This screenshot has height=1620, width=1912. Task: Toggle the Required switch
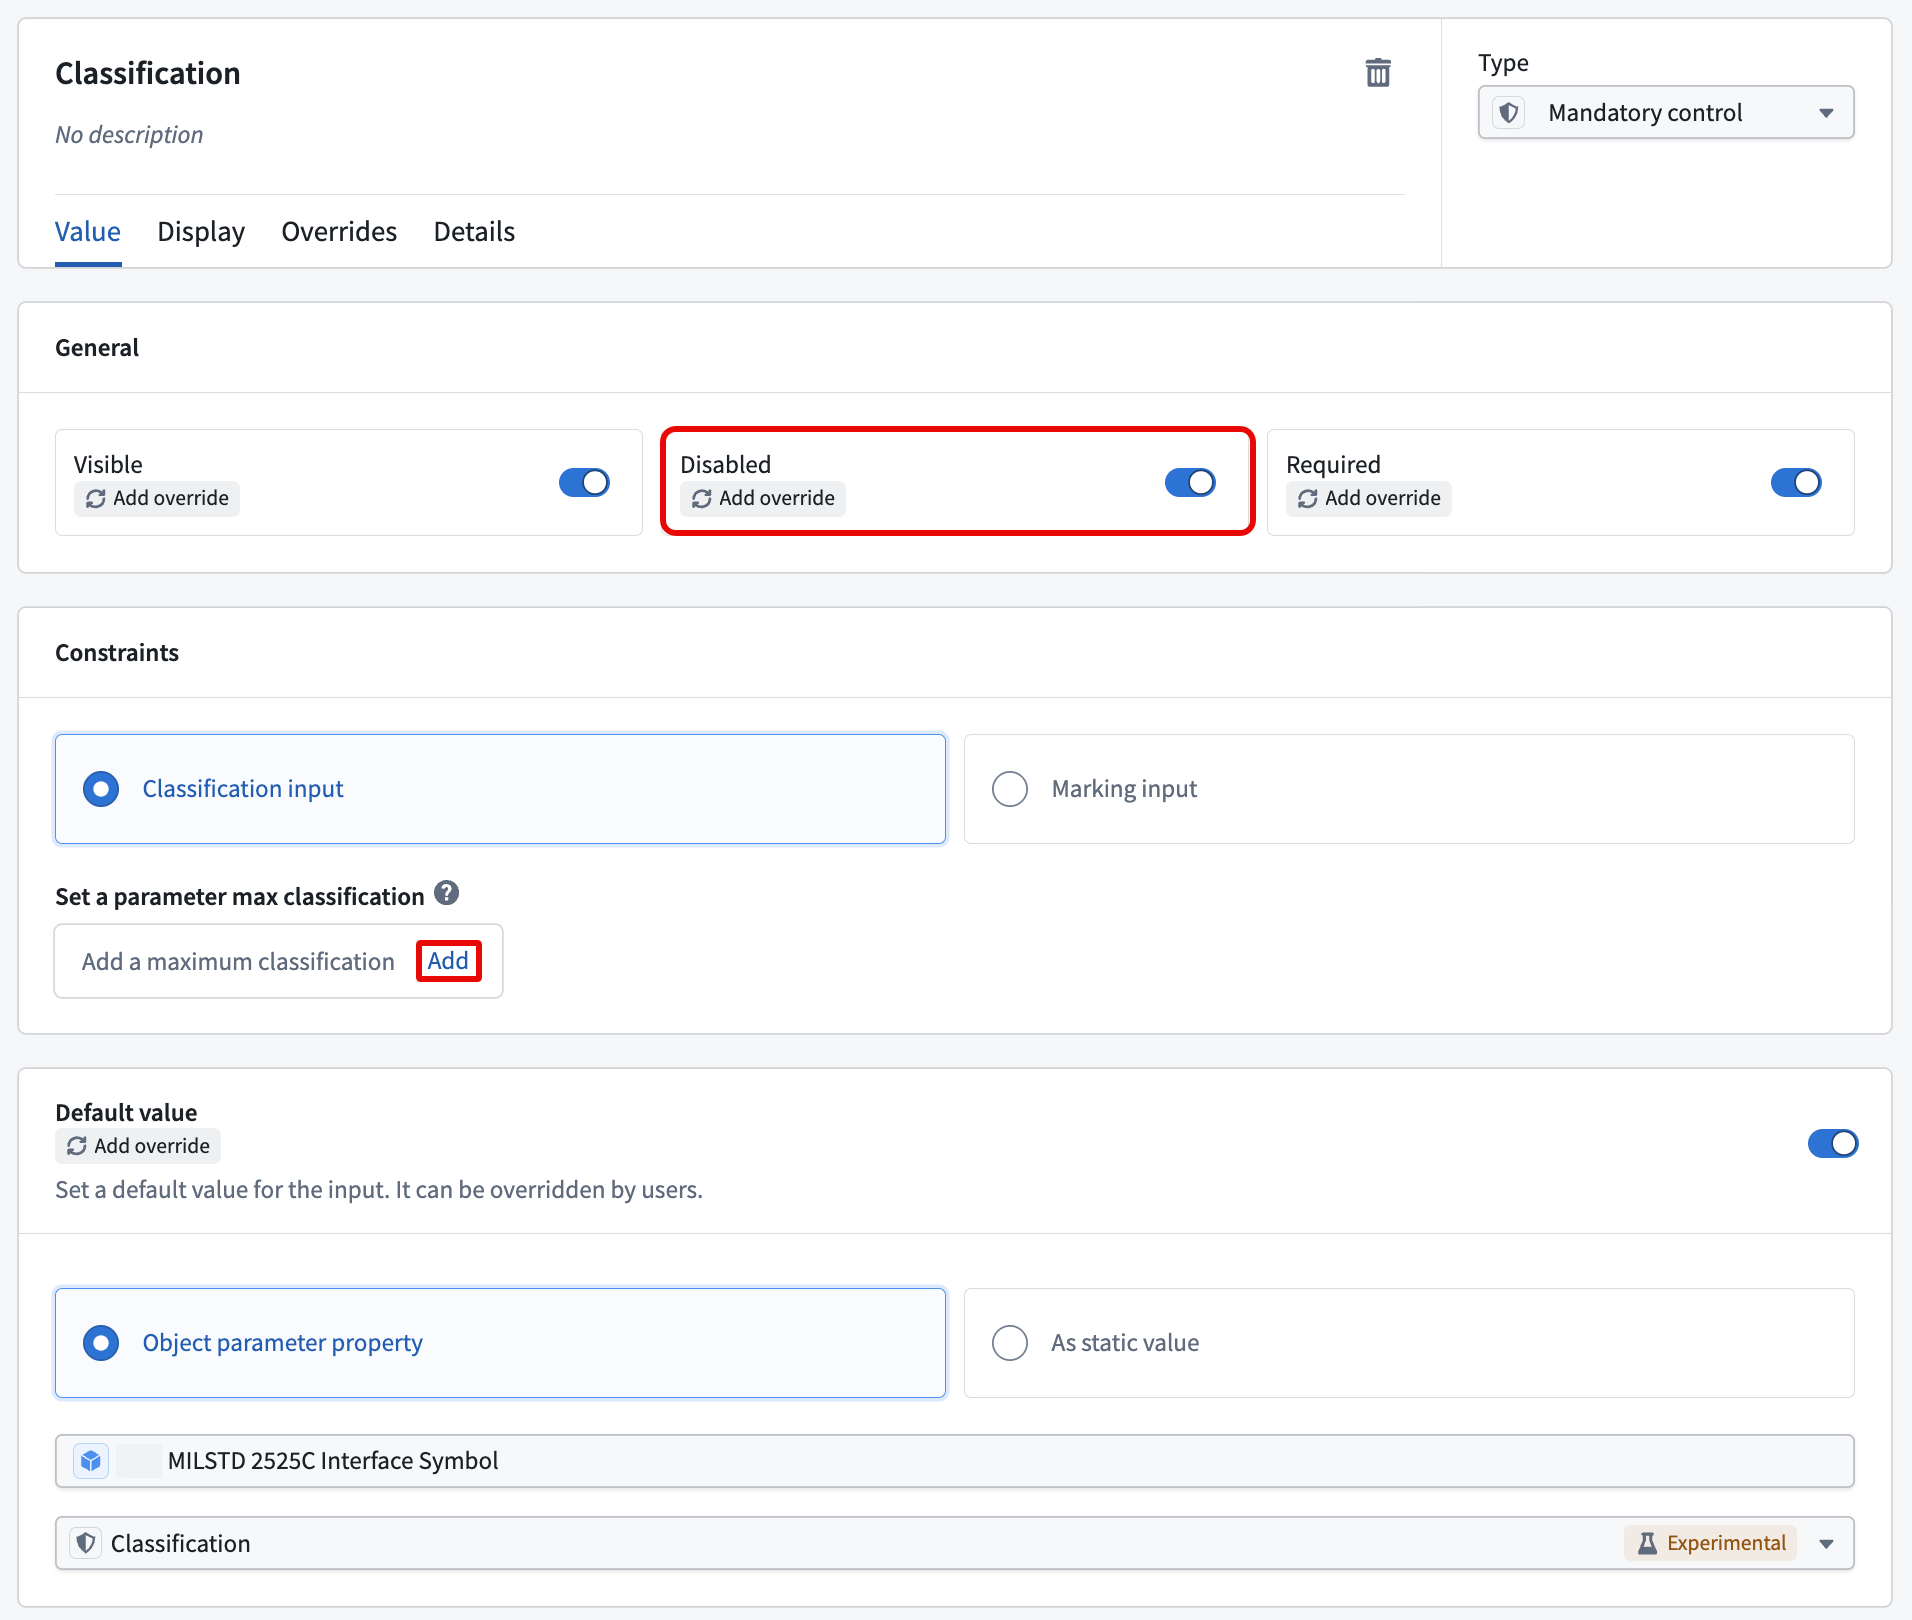(1796, 483)
